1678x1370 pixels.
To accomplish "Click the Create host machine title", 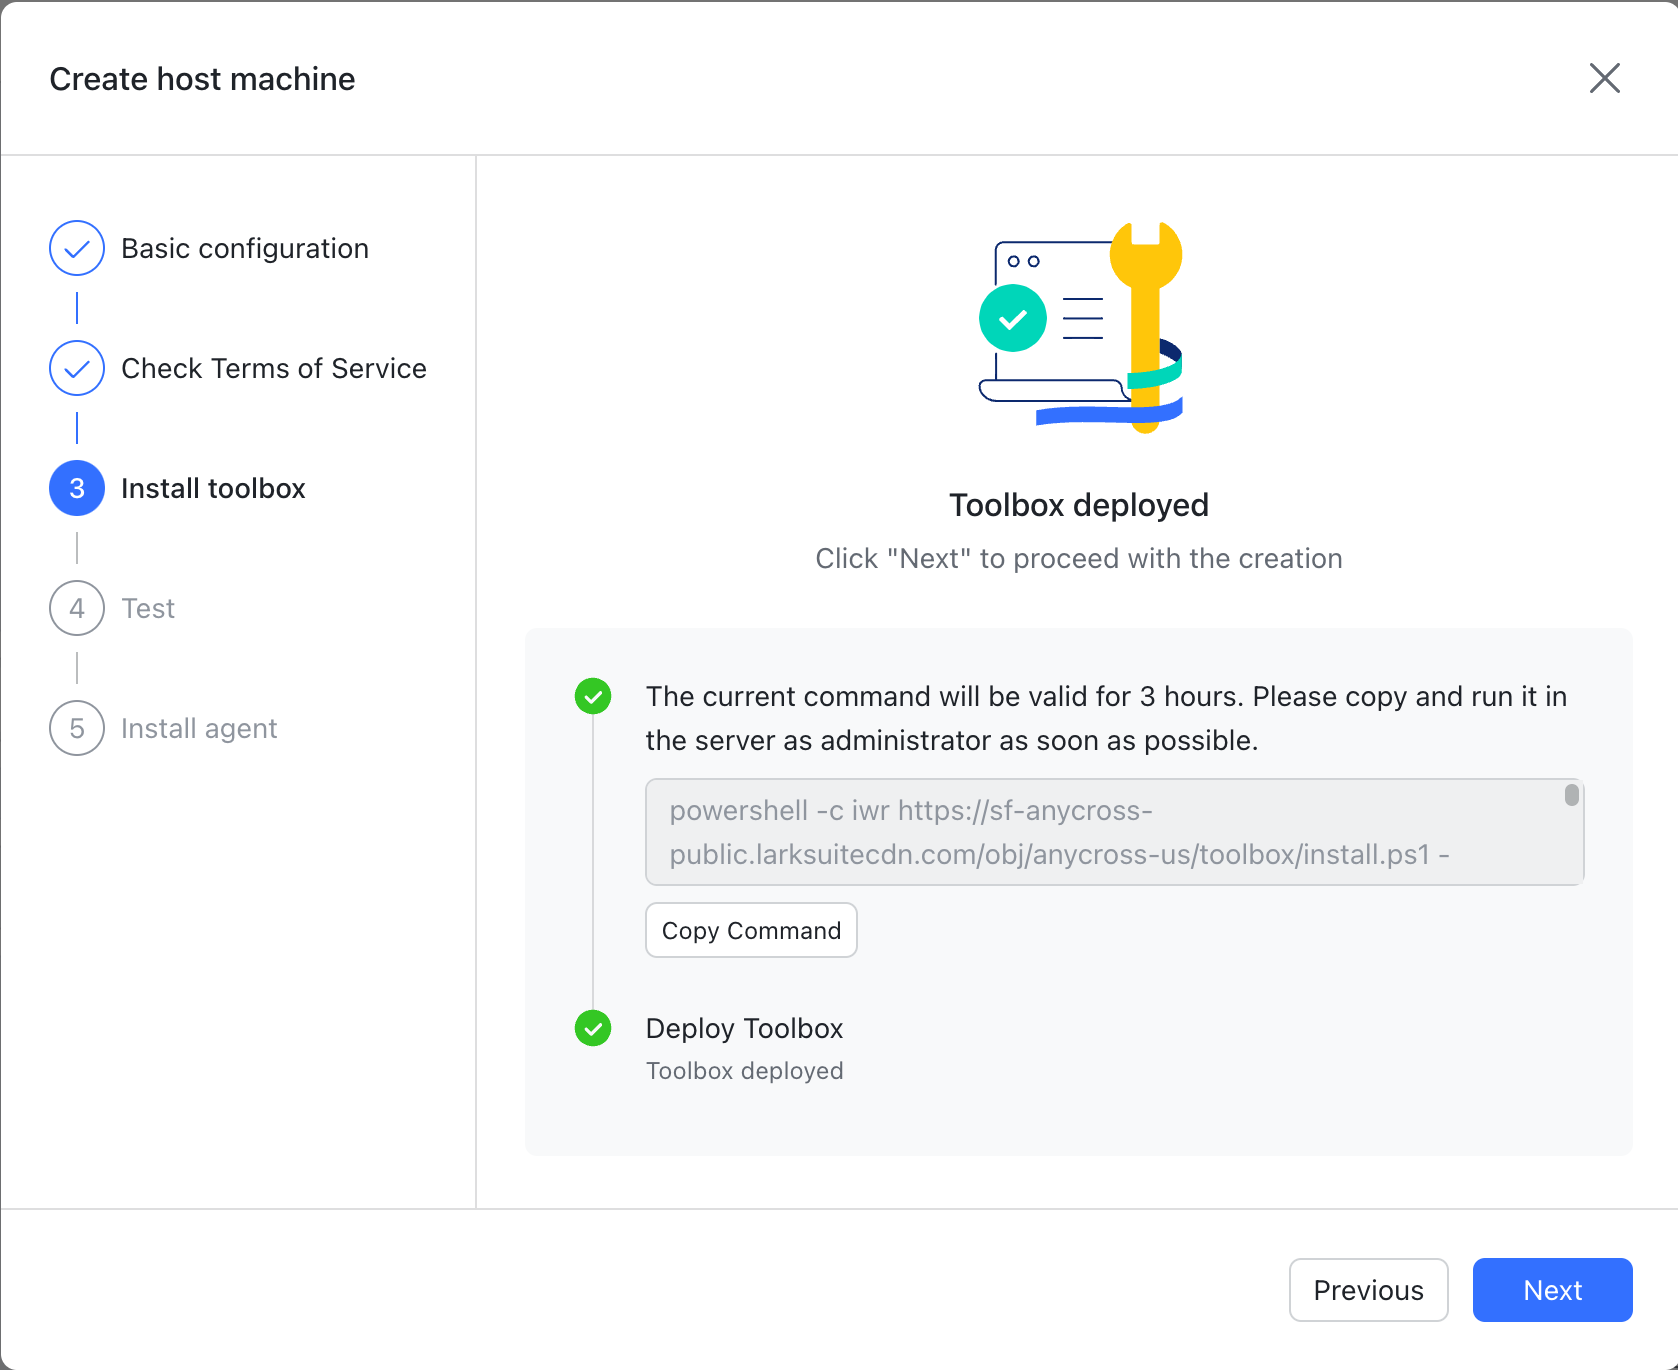I will coord(202,79).
